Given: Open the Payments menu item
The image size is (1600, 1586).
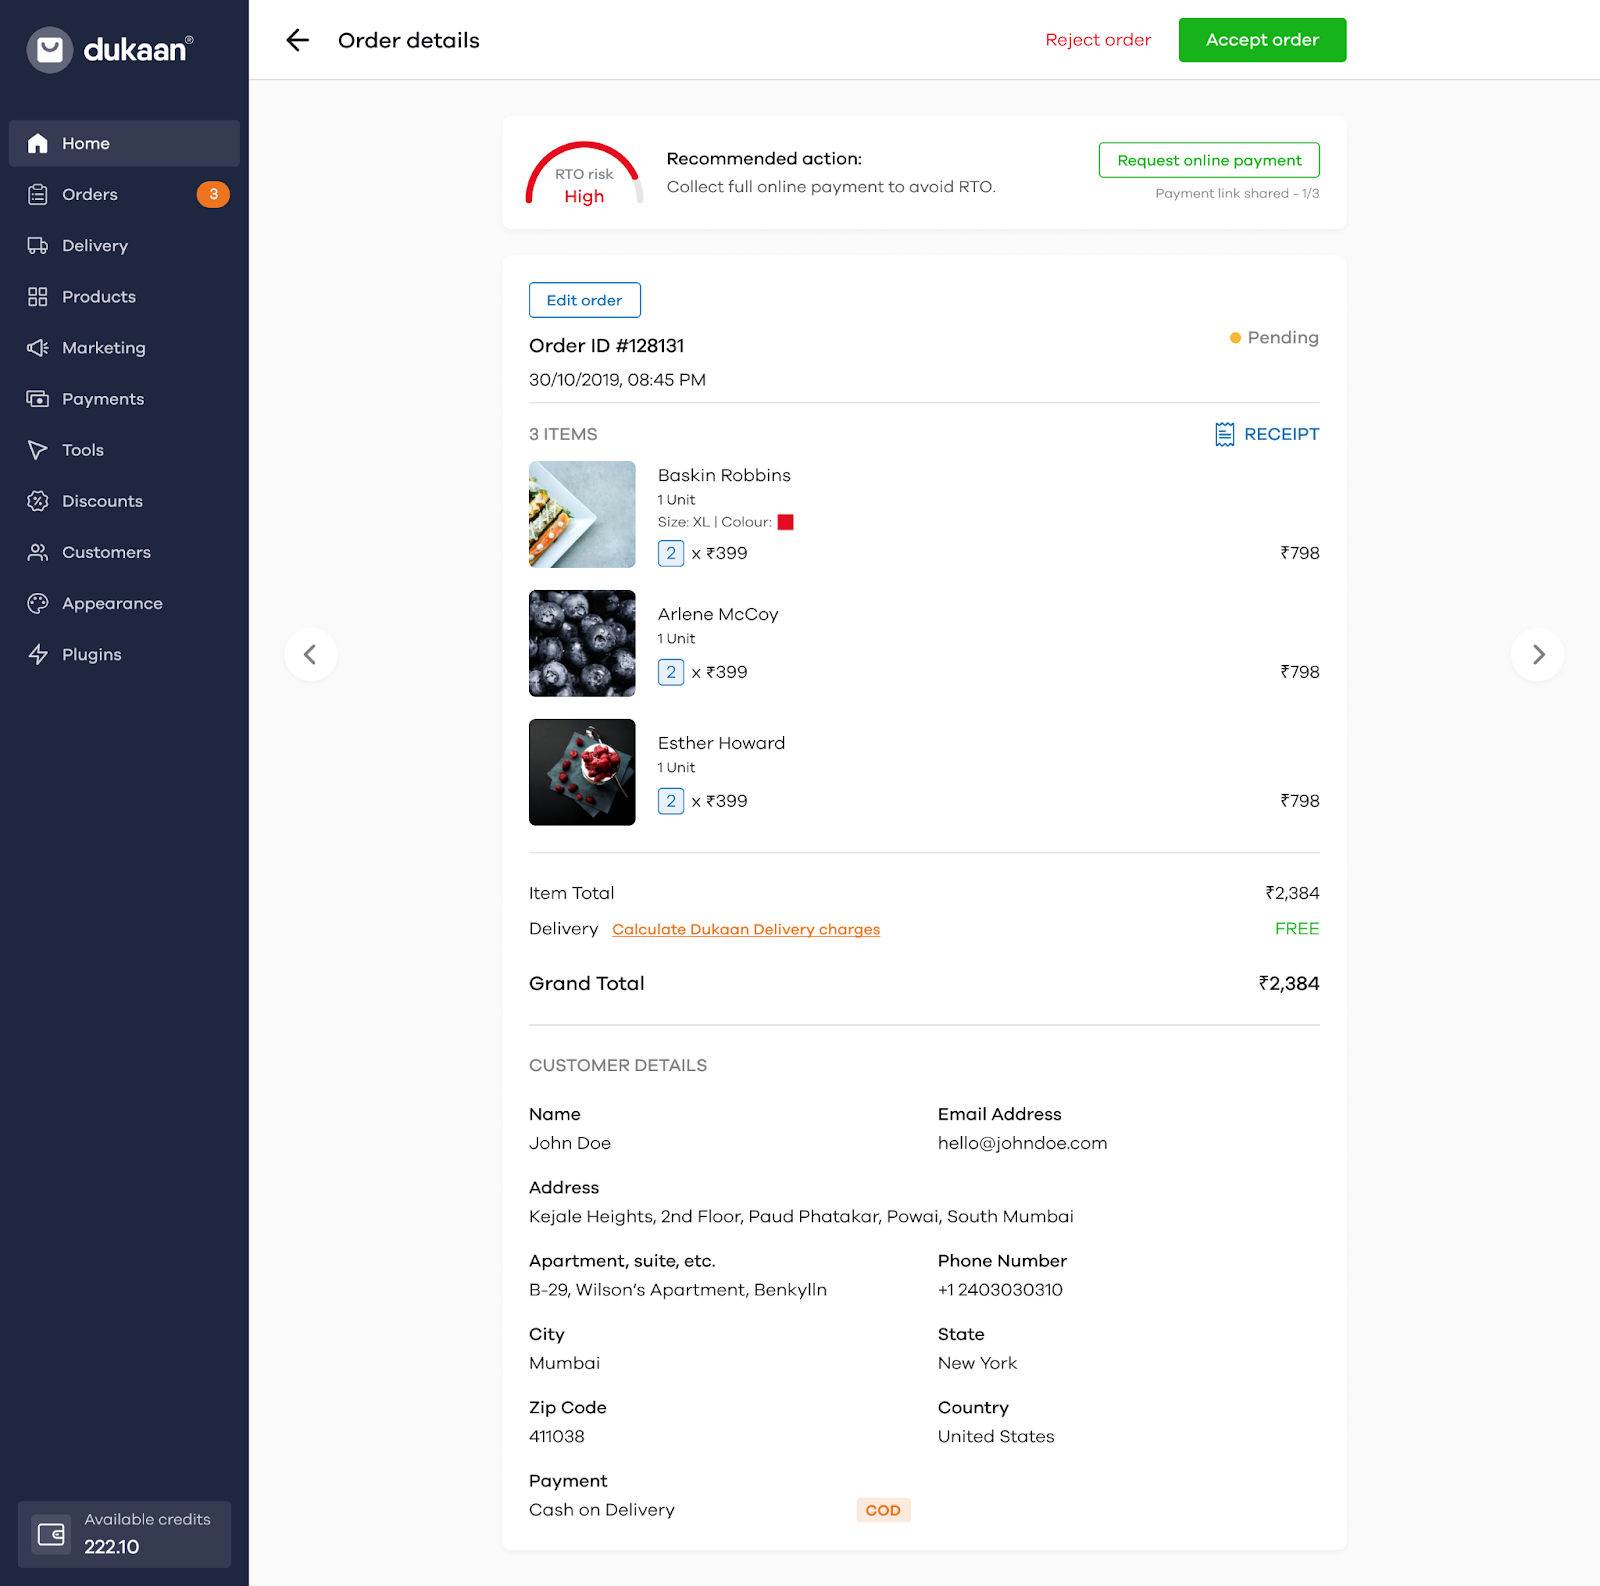Looking at the screenshot, I should (x=124, y=398).
